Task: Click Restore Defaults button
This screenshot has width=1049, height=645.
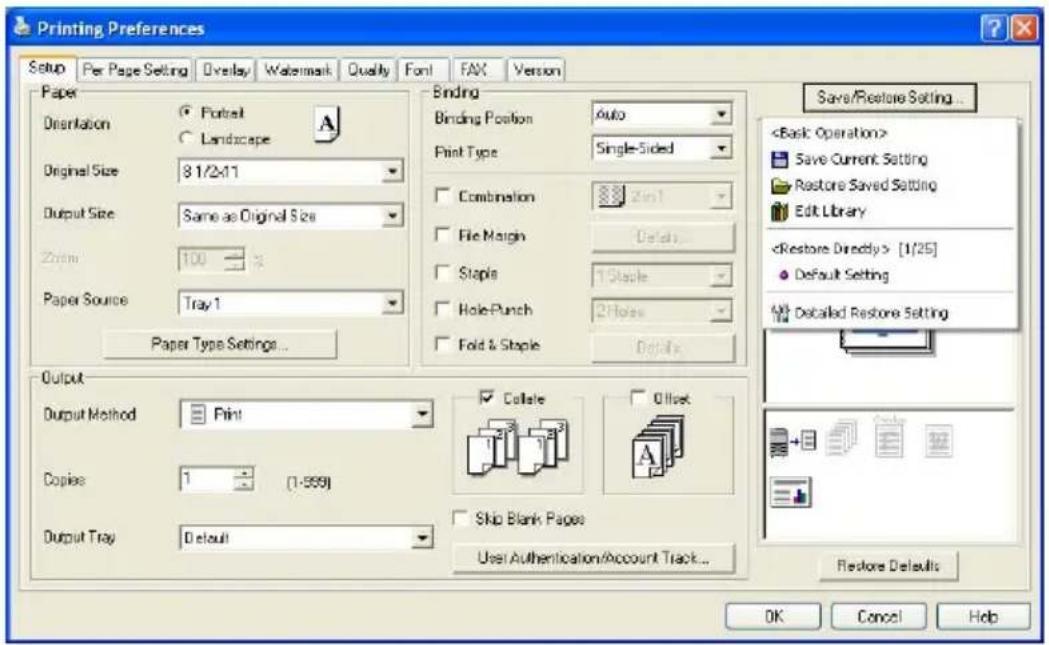Action: click(888, 566)
